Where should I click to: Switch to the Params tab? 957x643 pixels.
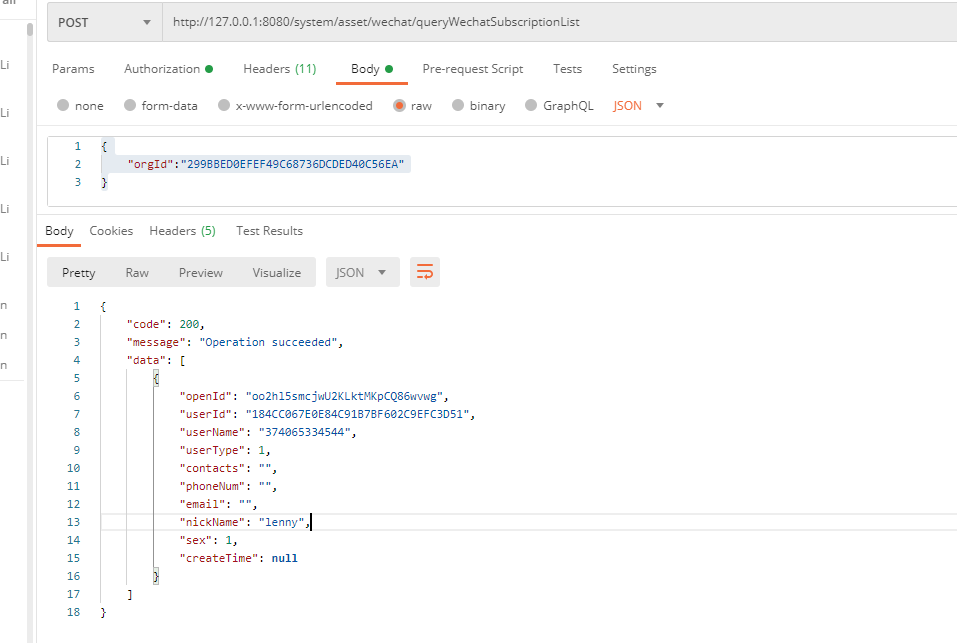[x=73, y=69]
